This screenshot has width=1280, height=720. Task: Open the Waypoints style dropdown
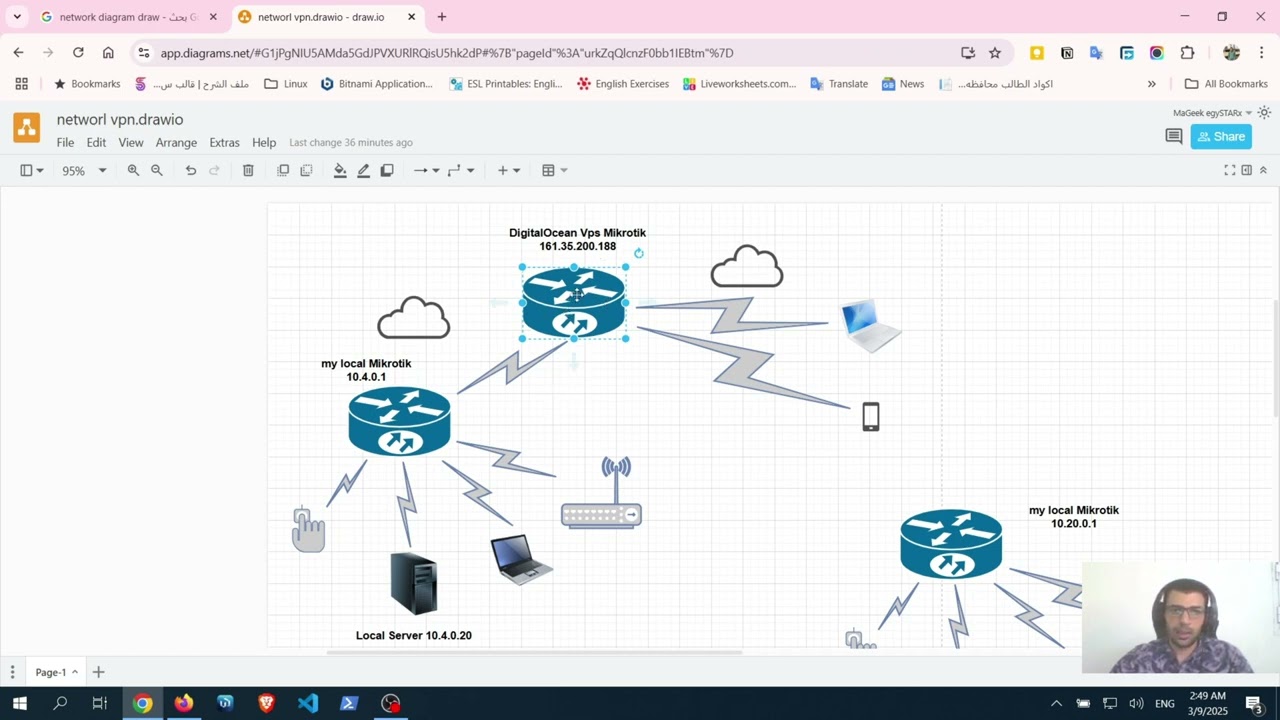coord(461,171)
